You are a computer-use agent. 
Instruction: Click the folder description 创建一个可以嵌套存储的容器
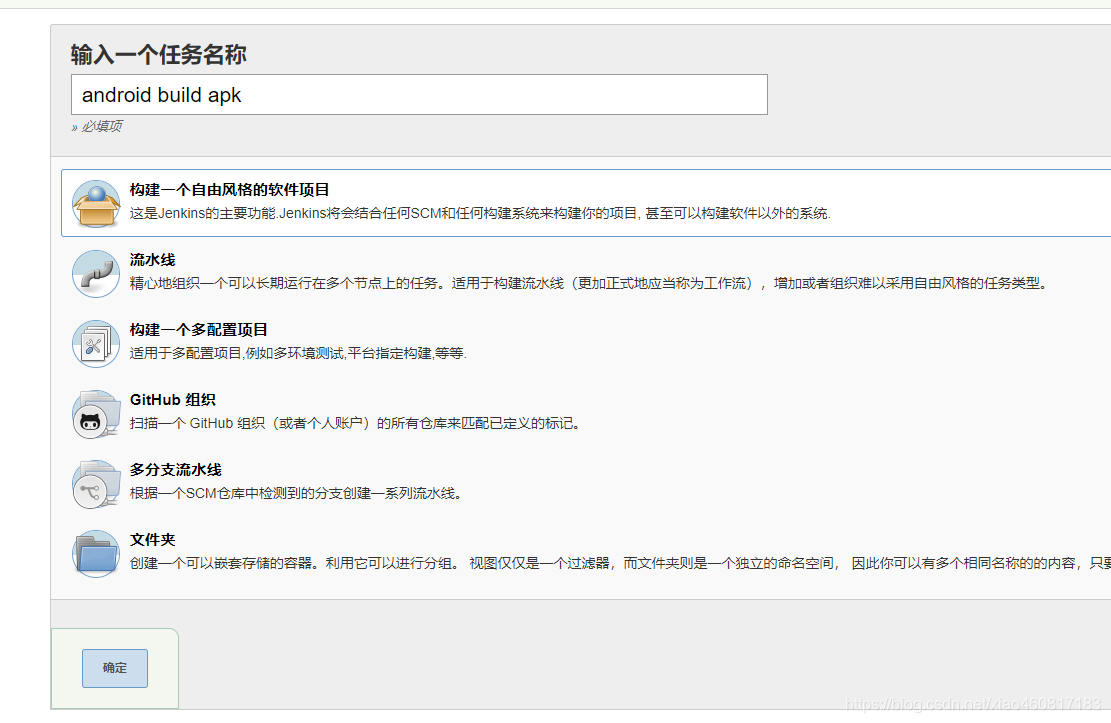click(620, 564)
